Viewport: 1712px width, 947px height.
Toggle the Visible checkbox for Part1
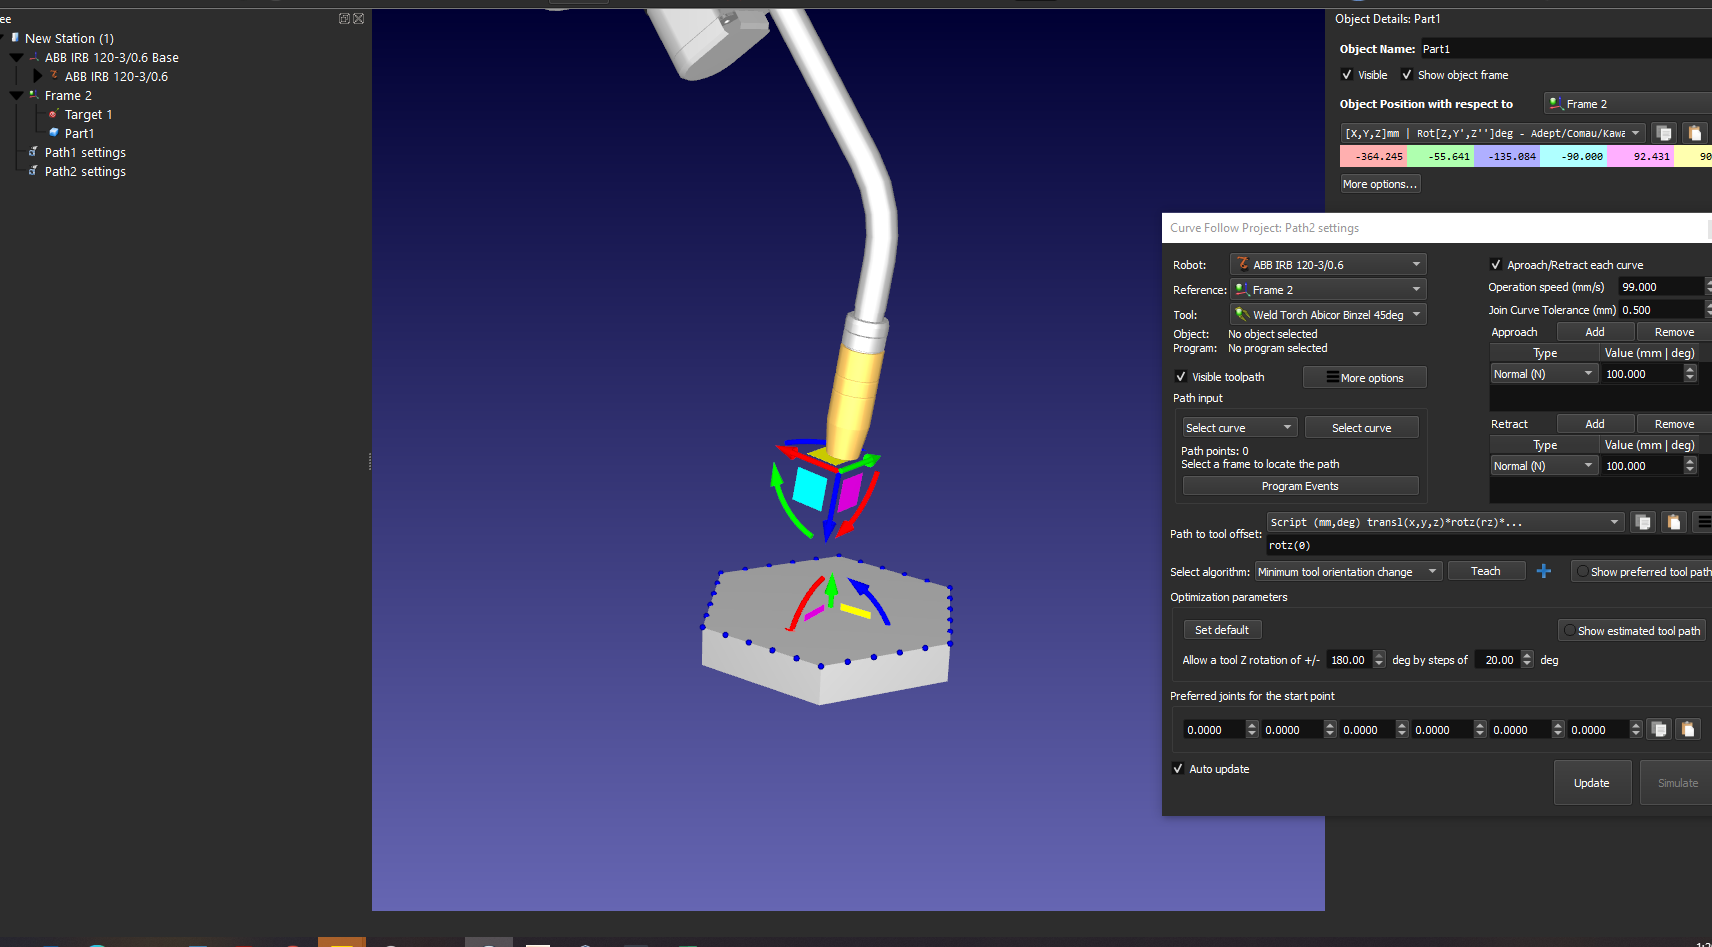pyautogui.click(x=1347, y=75)
